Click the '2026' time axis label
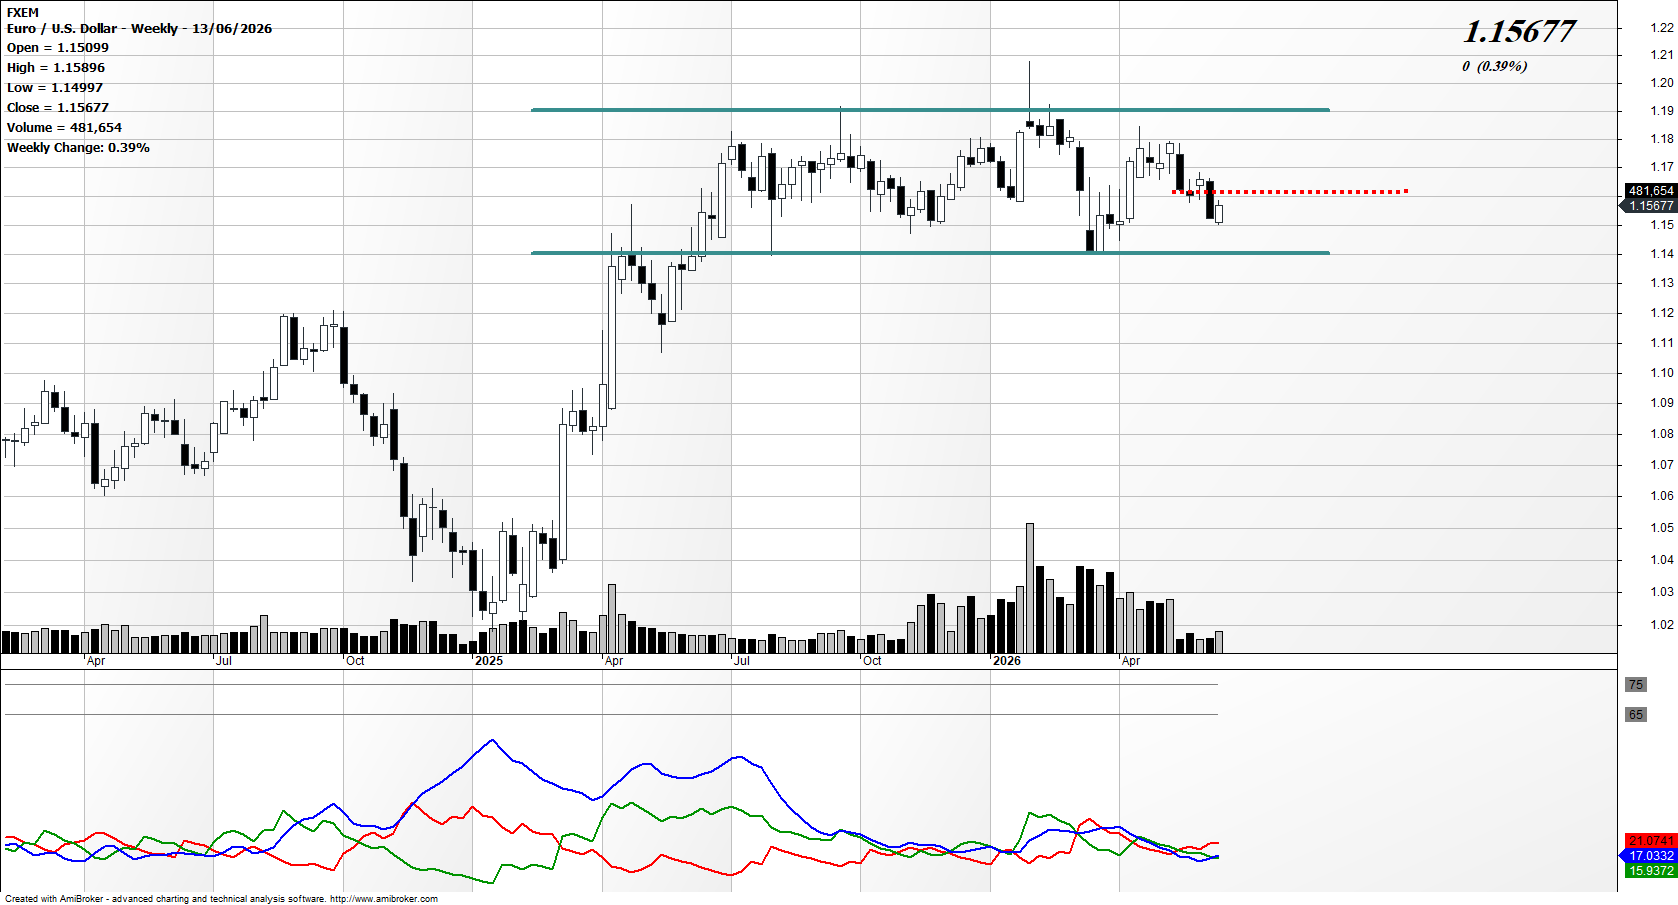 1007,661
